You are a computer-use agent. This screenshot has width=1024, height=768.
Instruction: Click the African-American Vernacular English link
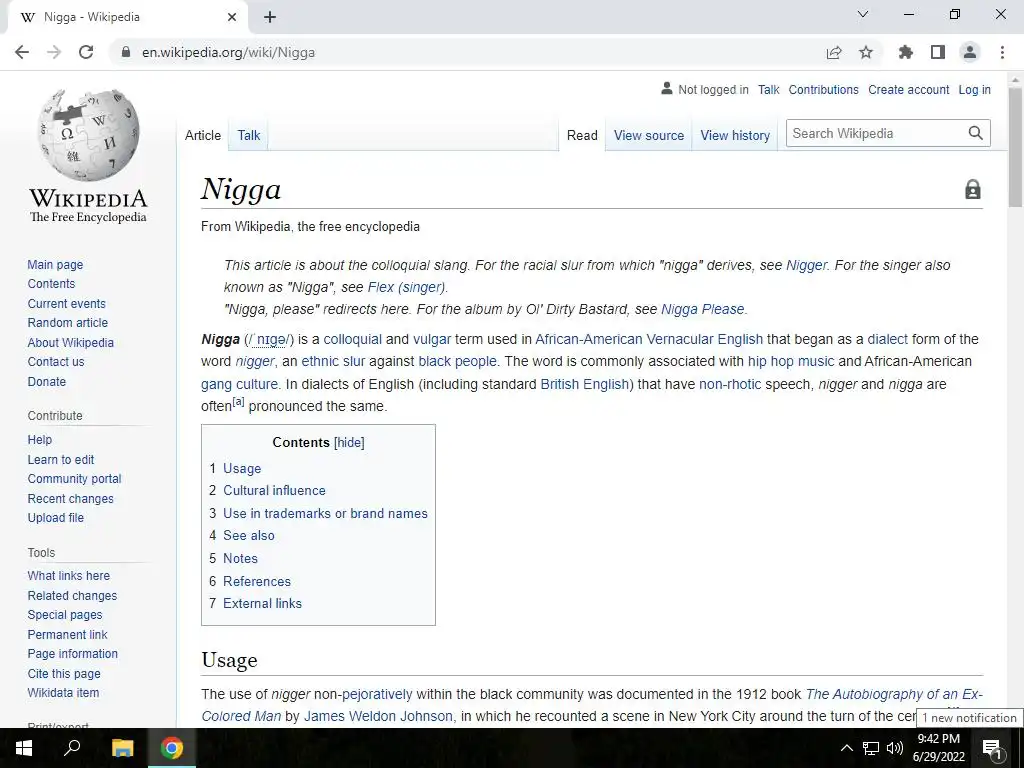tap(649, 339)
